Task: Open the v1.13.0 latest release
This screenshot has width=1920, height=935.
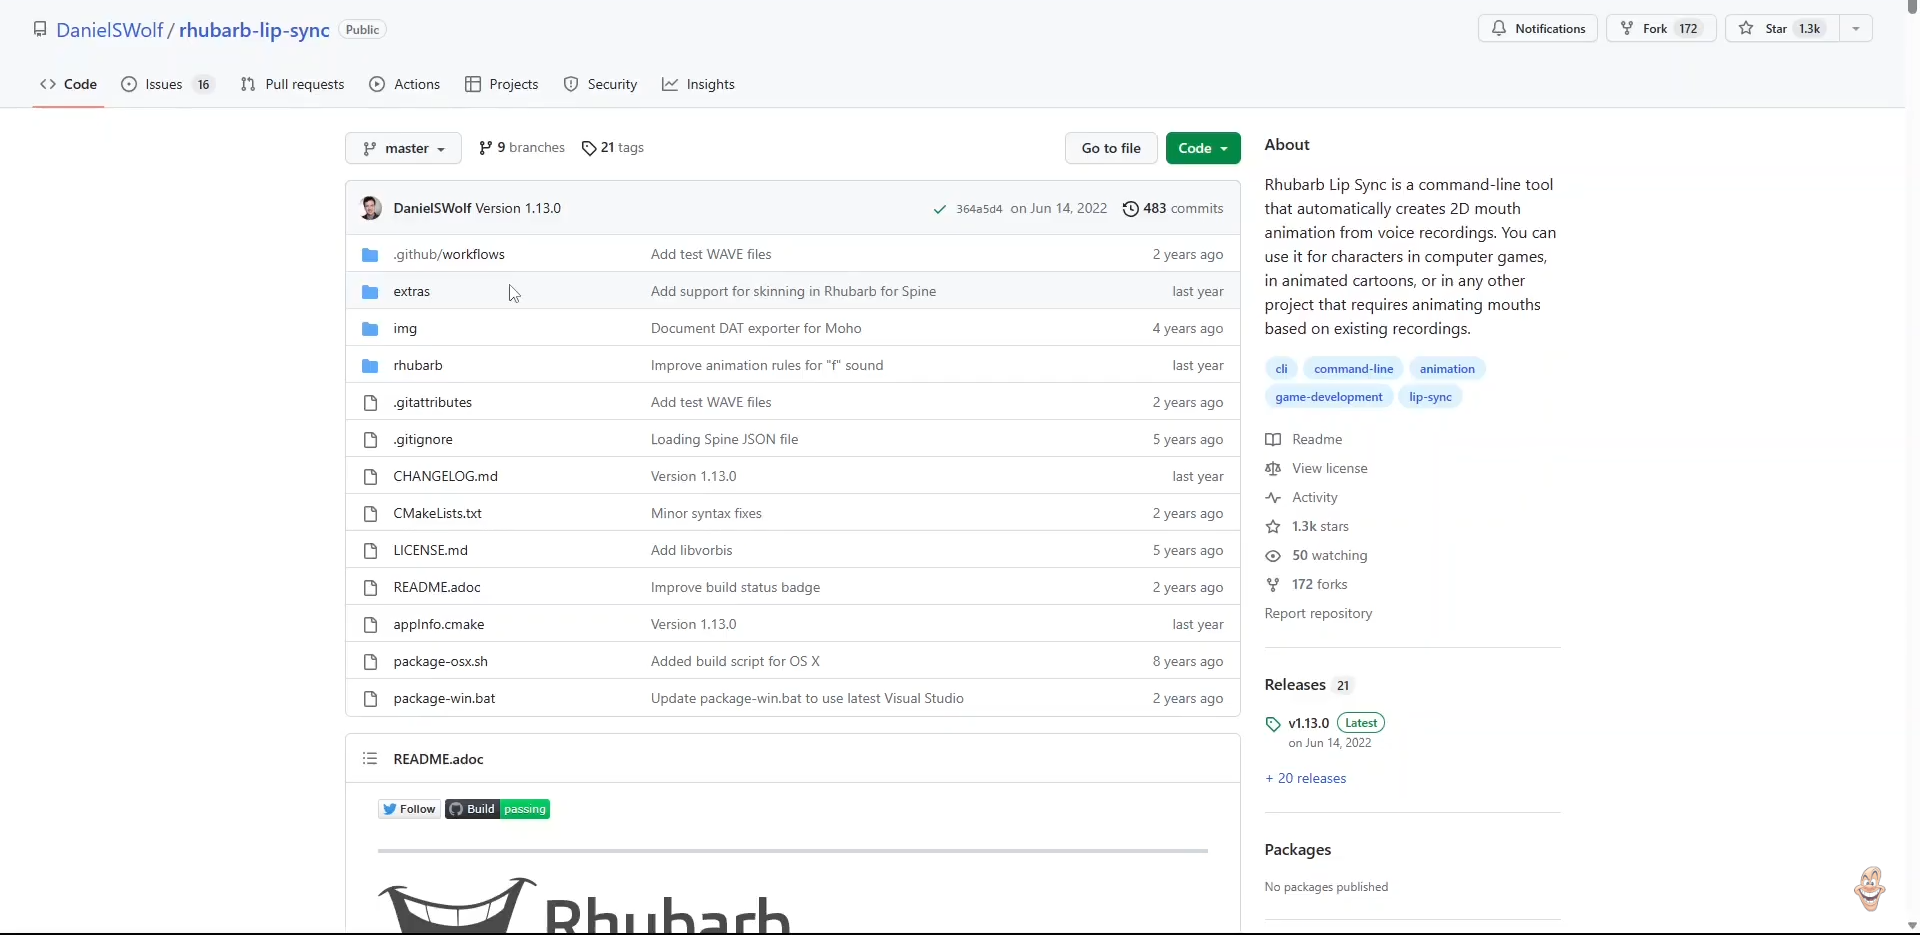Action: 1309,723
